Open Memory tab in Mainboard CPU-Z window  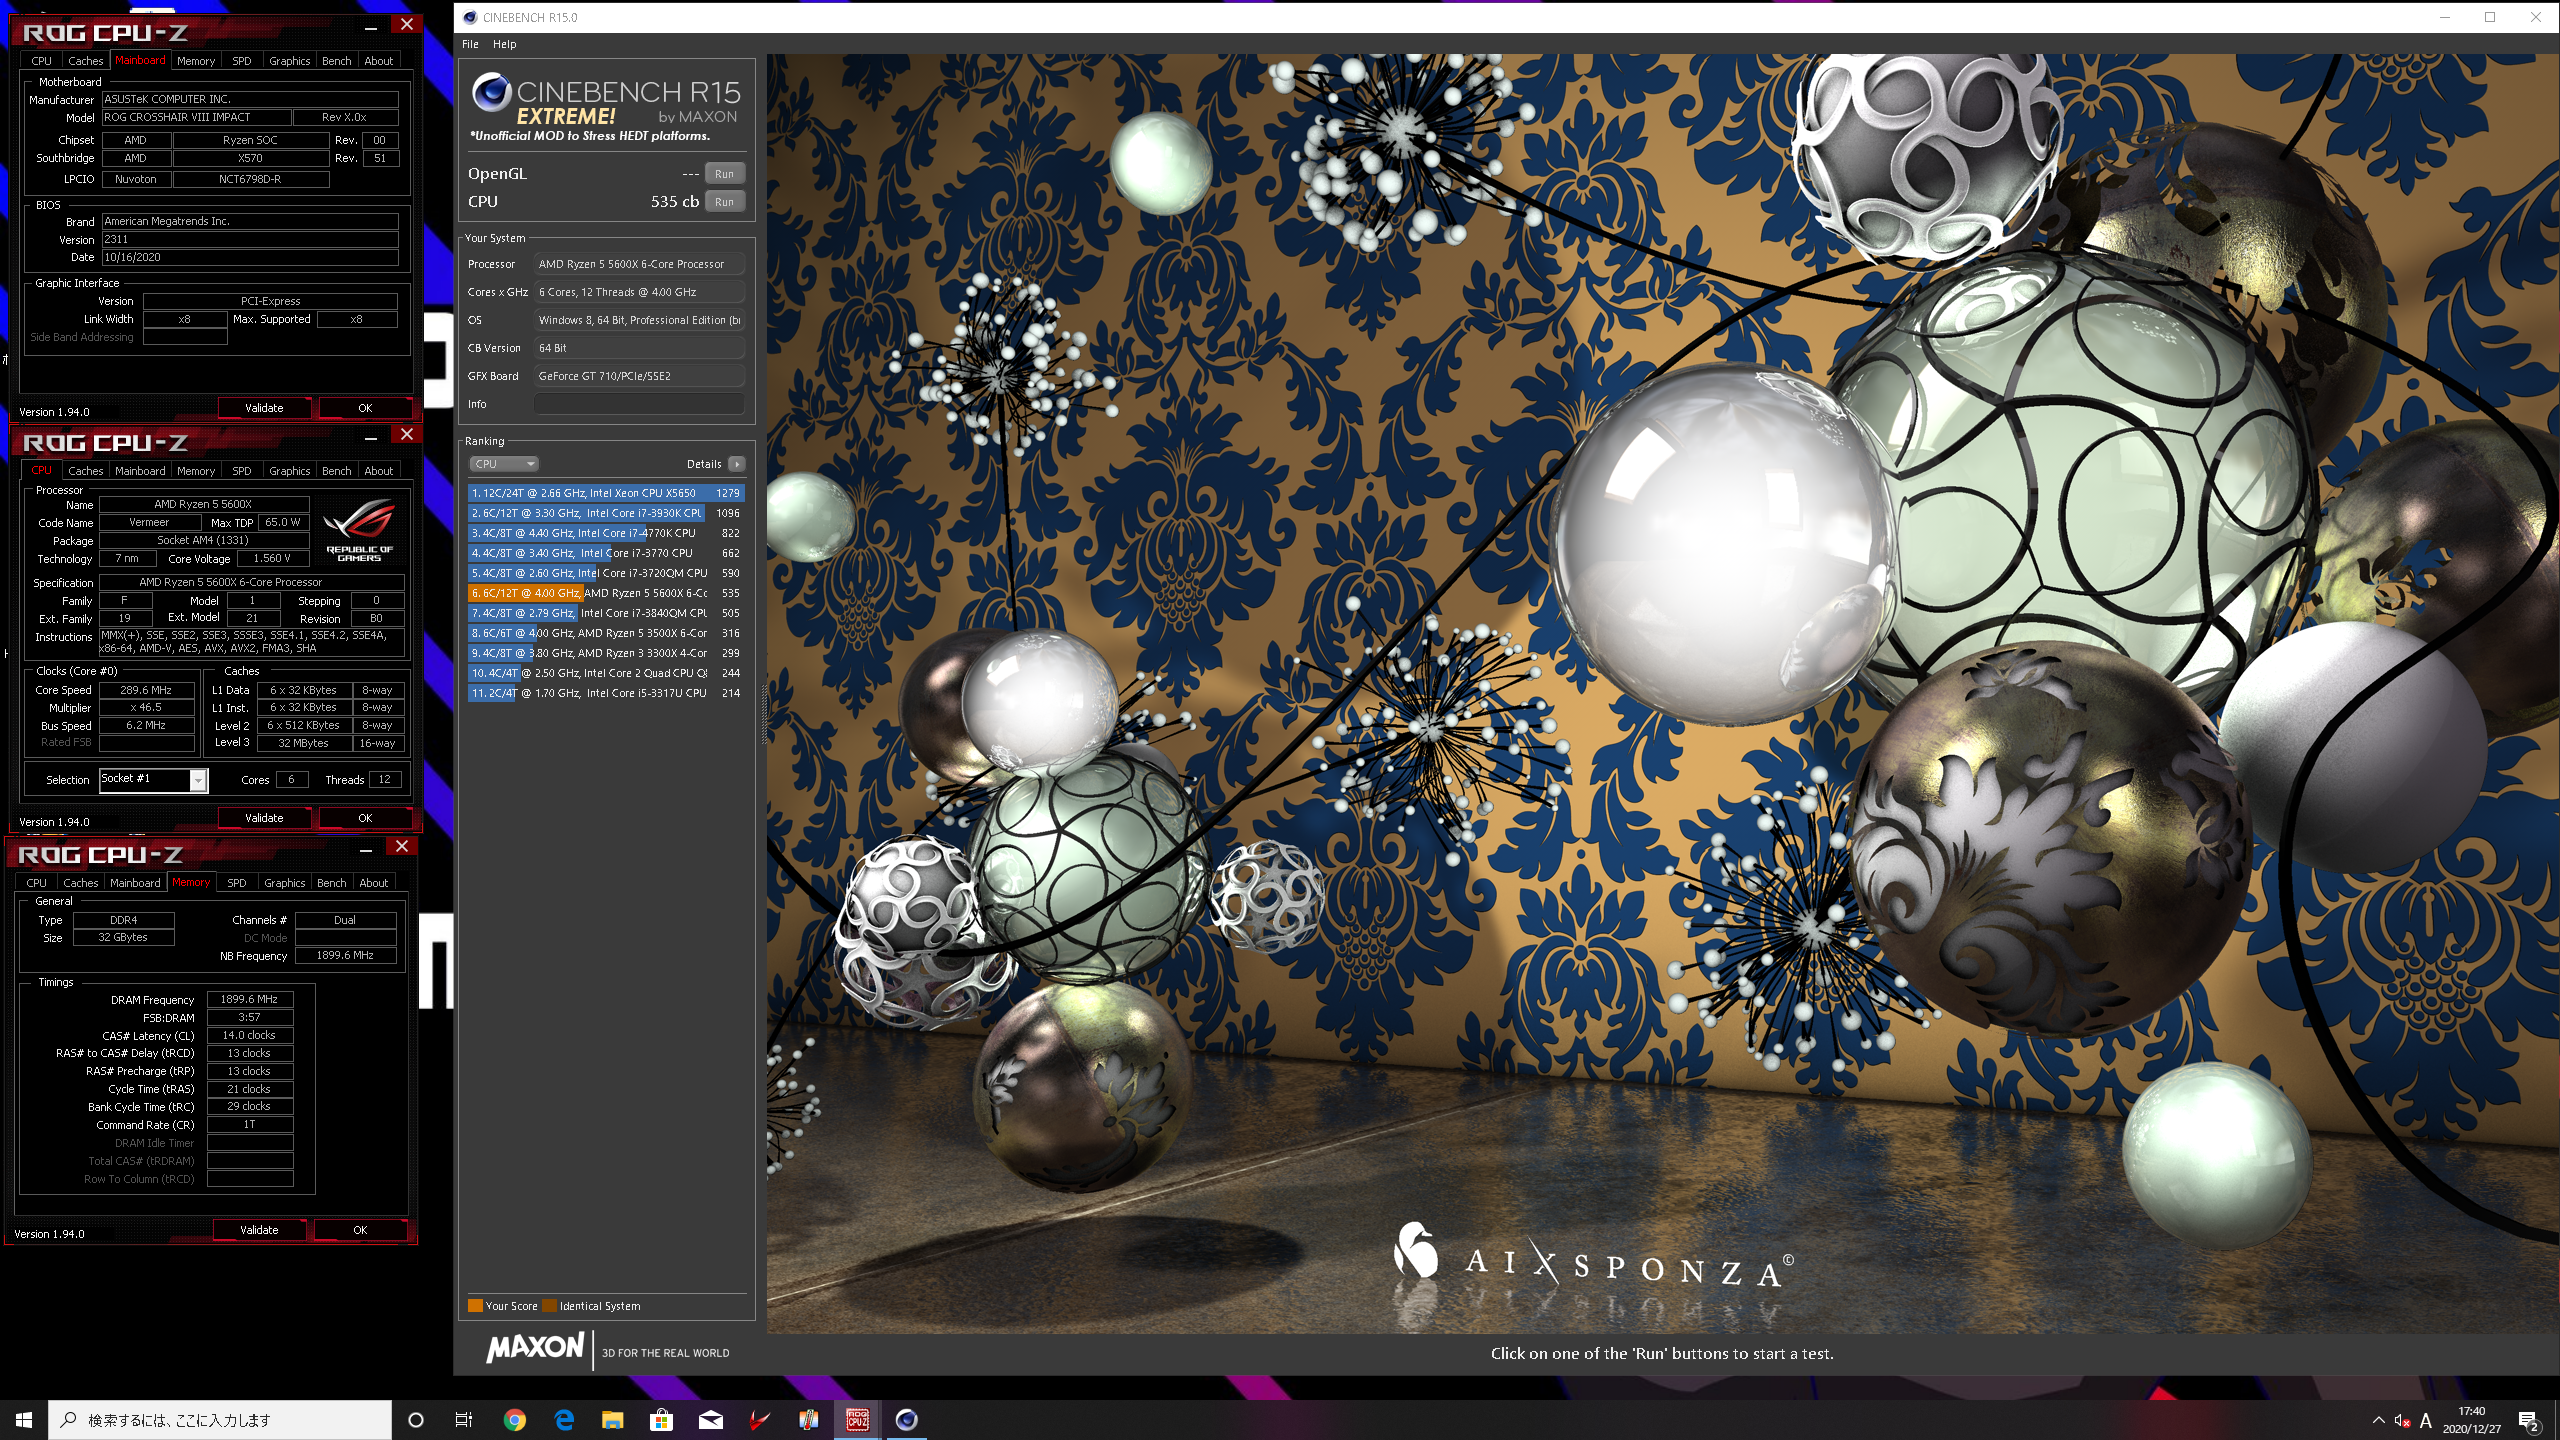coord(196,61)
